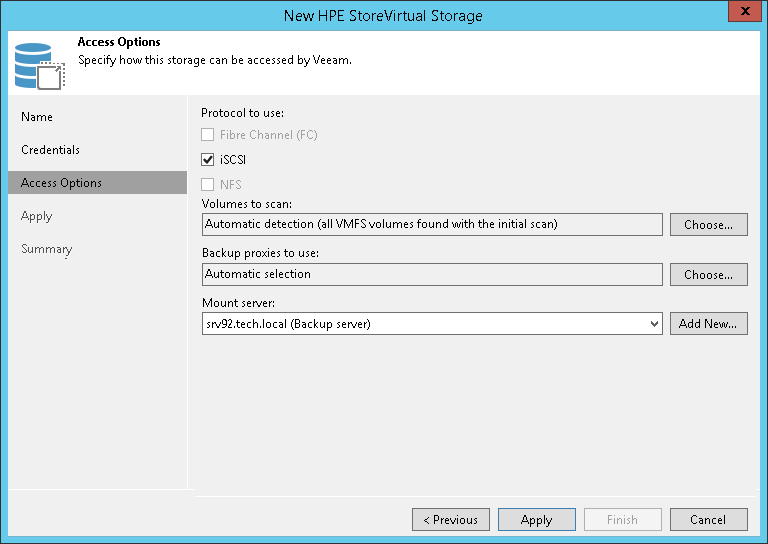
Task: Click the Backup proxies Automatic selection field
Action: (x=432, y=274)
